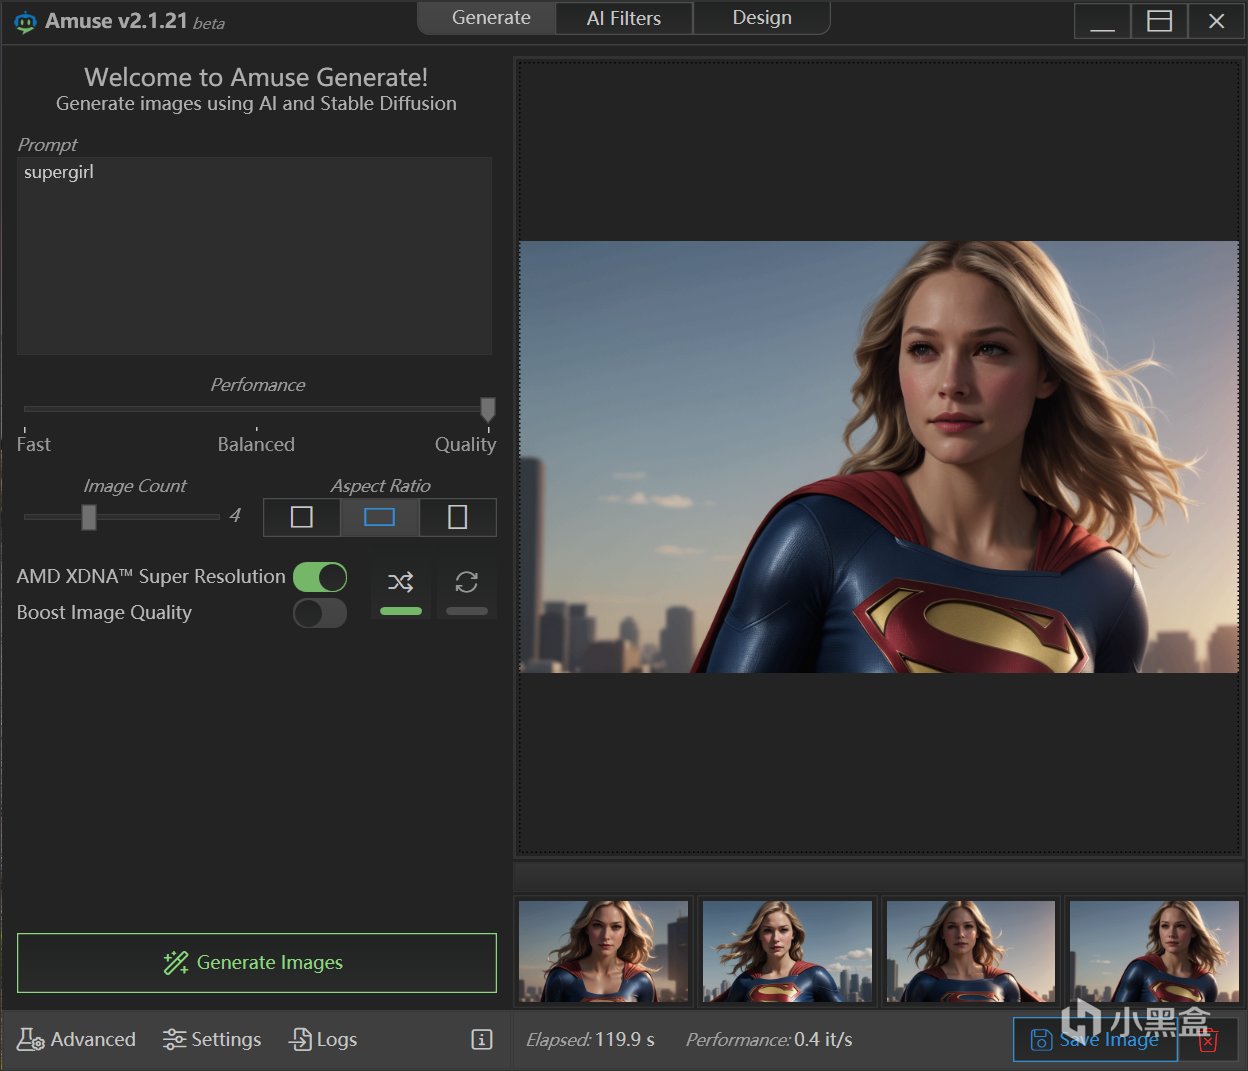Click inside the Prompt text field
1248x1071 pixels.
[x=254, y=256]
